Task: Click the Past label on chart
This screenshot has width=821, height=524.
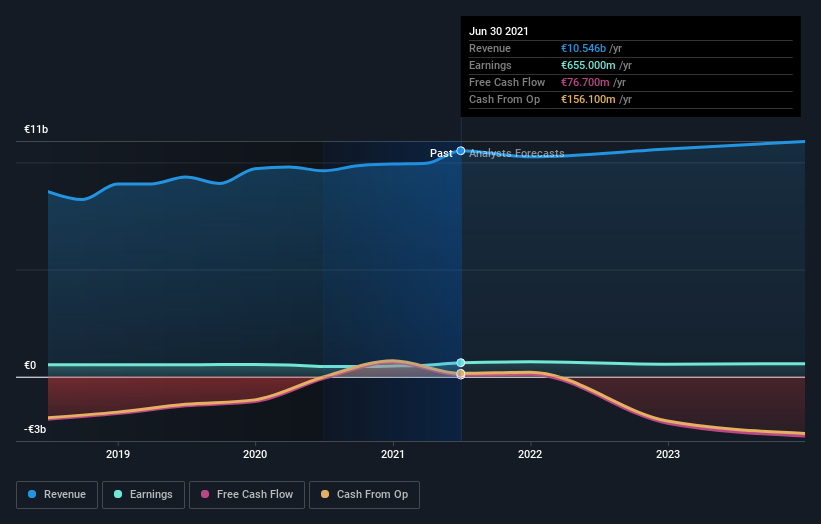Action: tap(441, 153)
